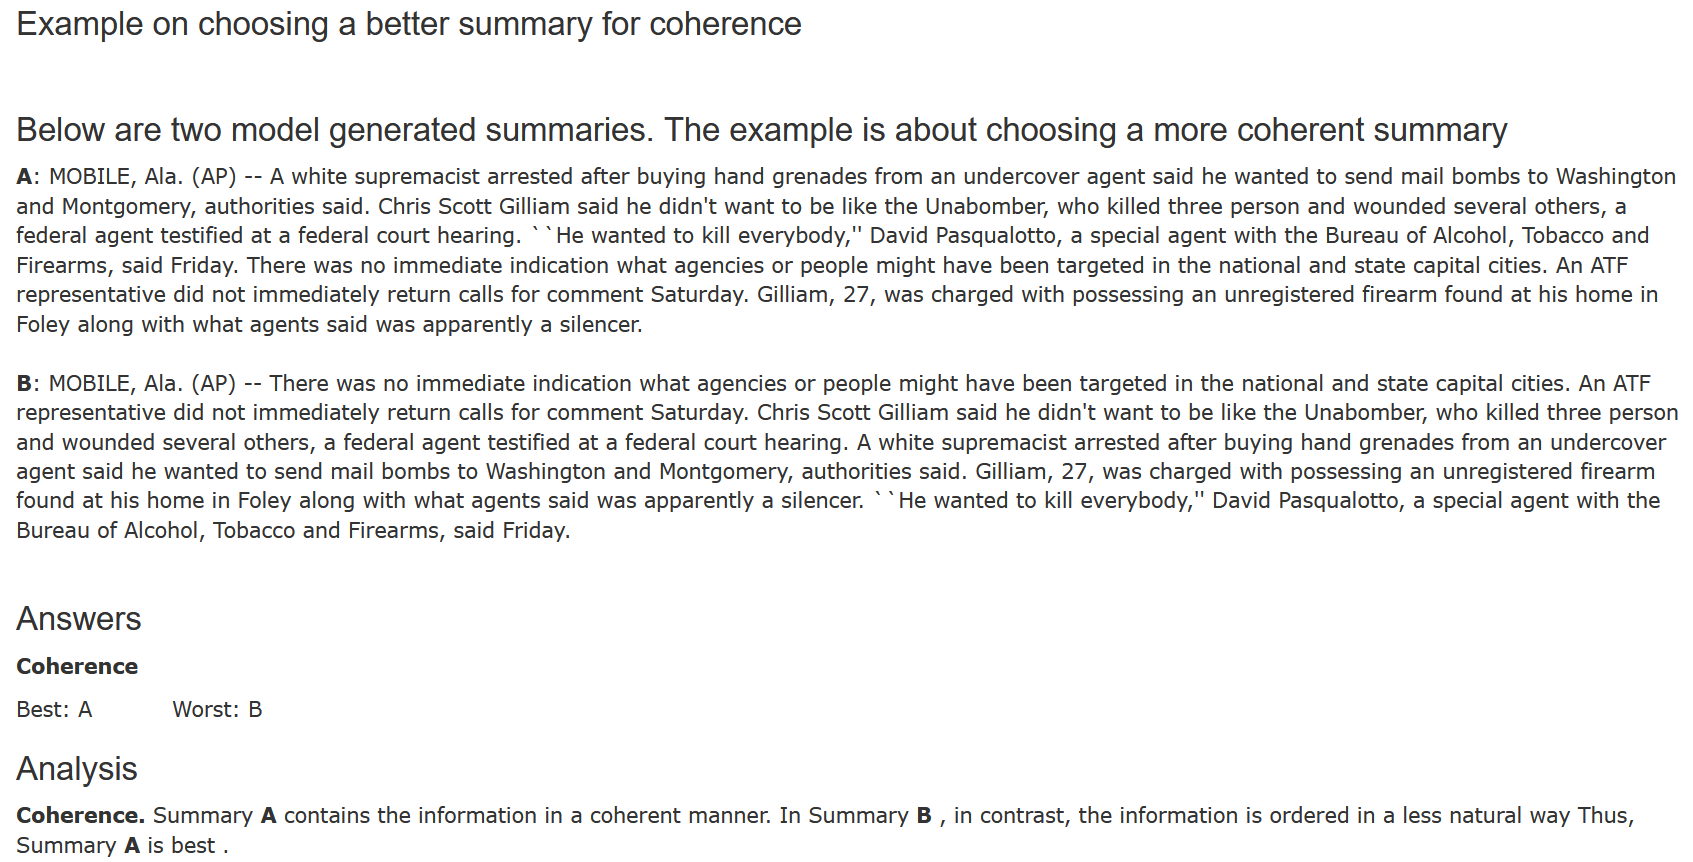Click the bold 'A' label starting the first summary
Screen dimensions: 1693x862
tap(24, 177)
